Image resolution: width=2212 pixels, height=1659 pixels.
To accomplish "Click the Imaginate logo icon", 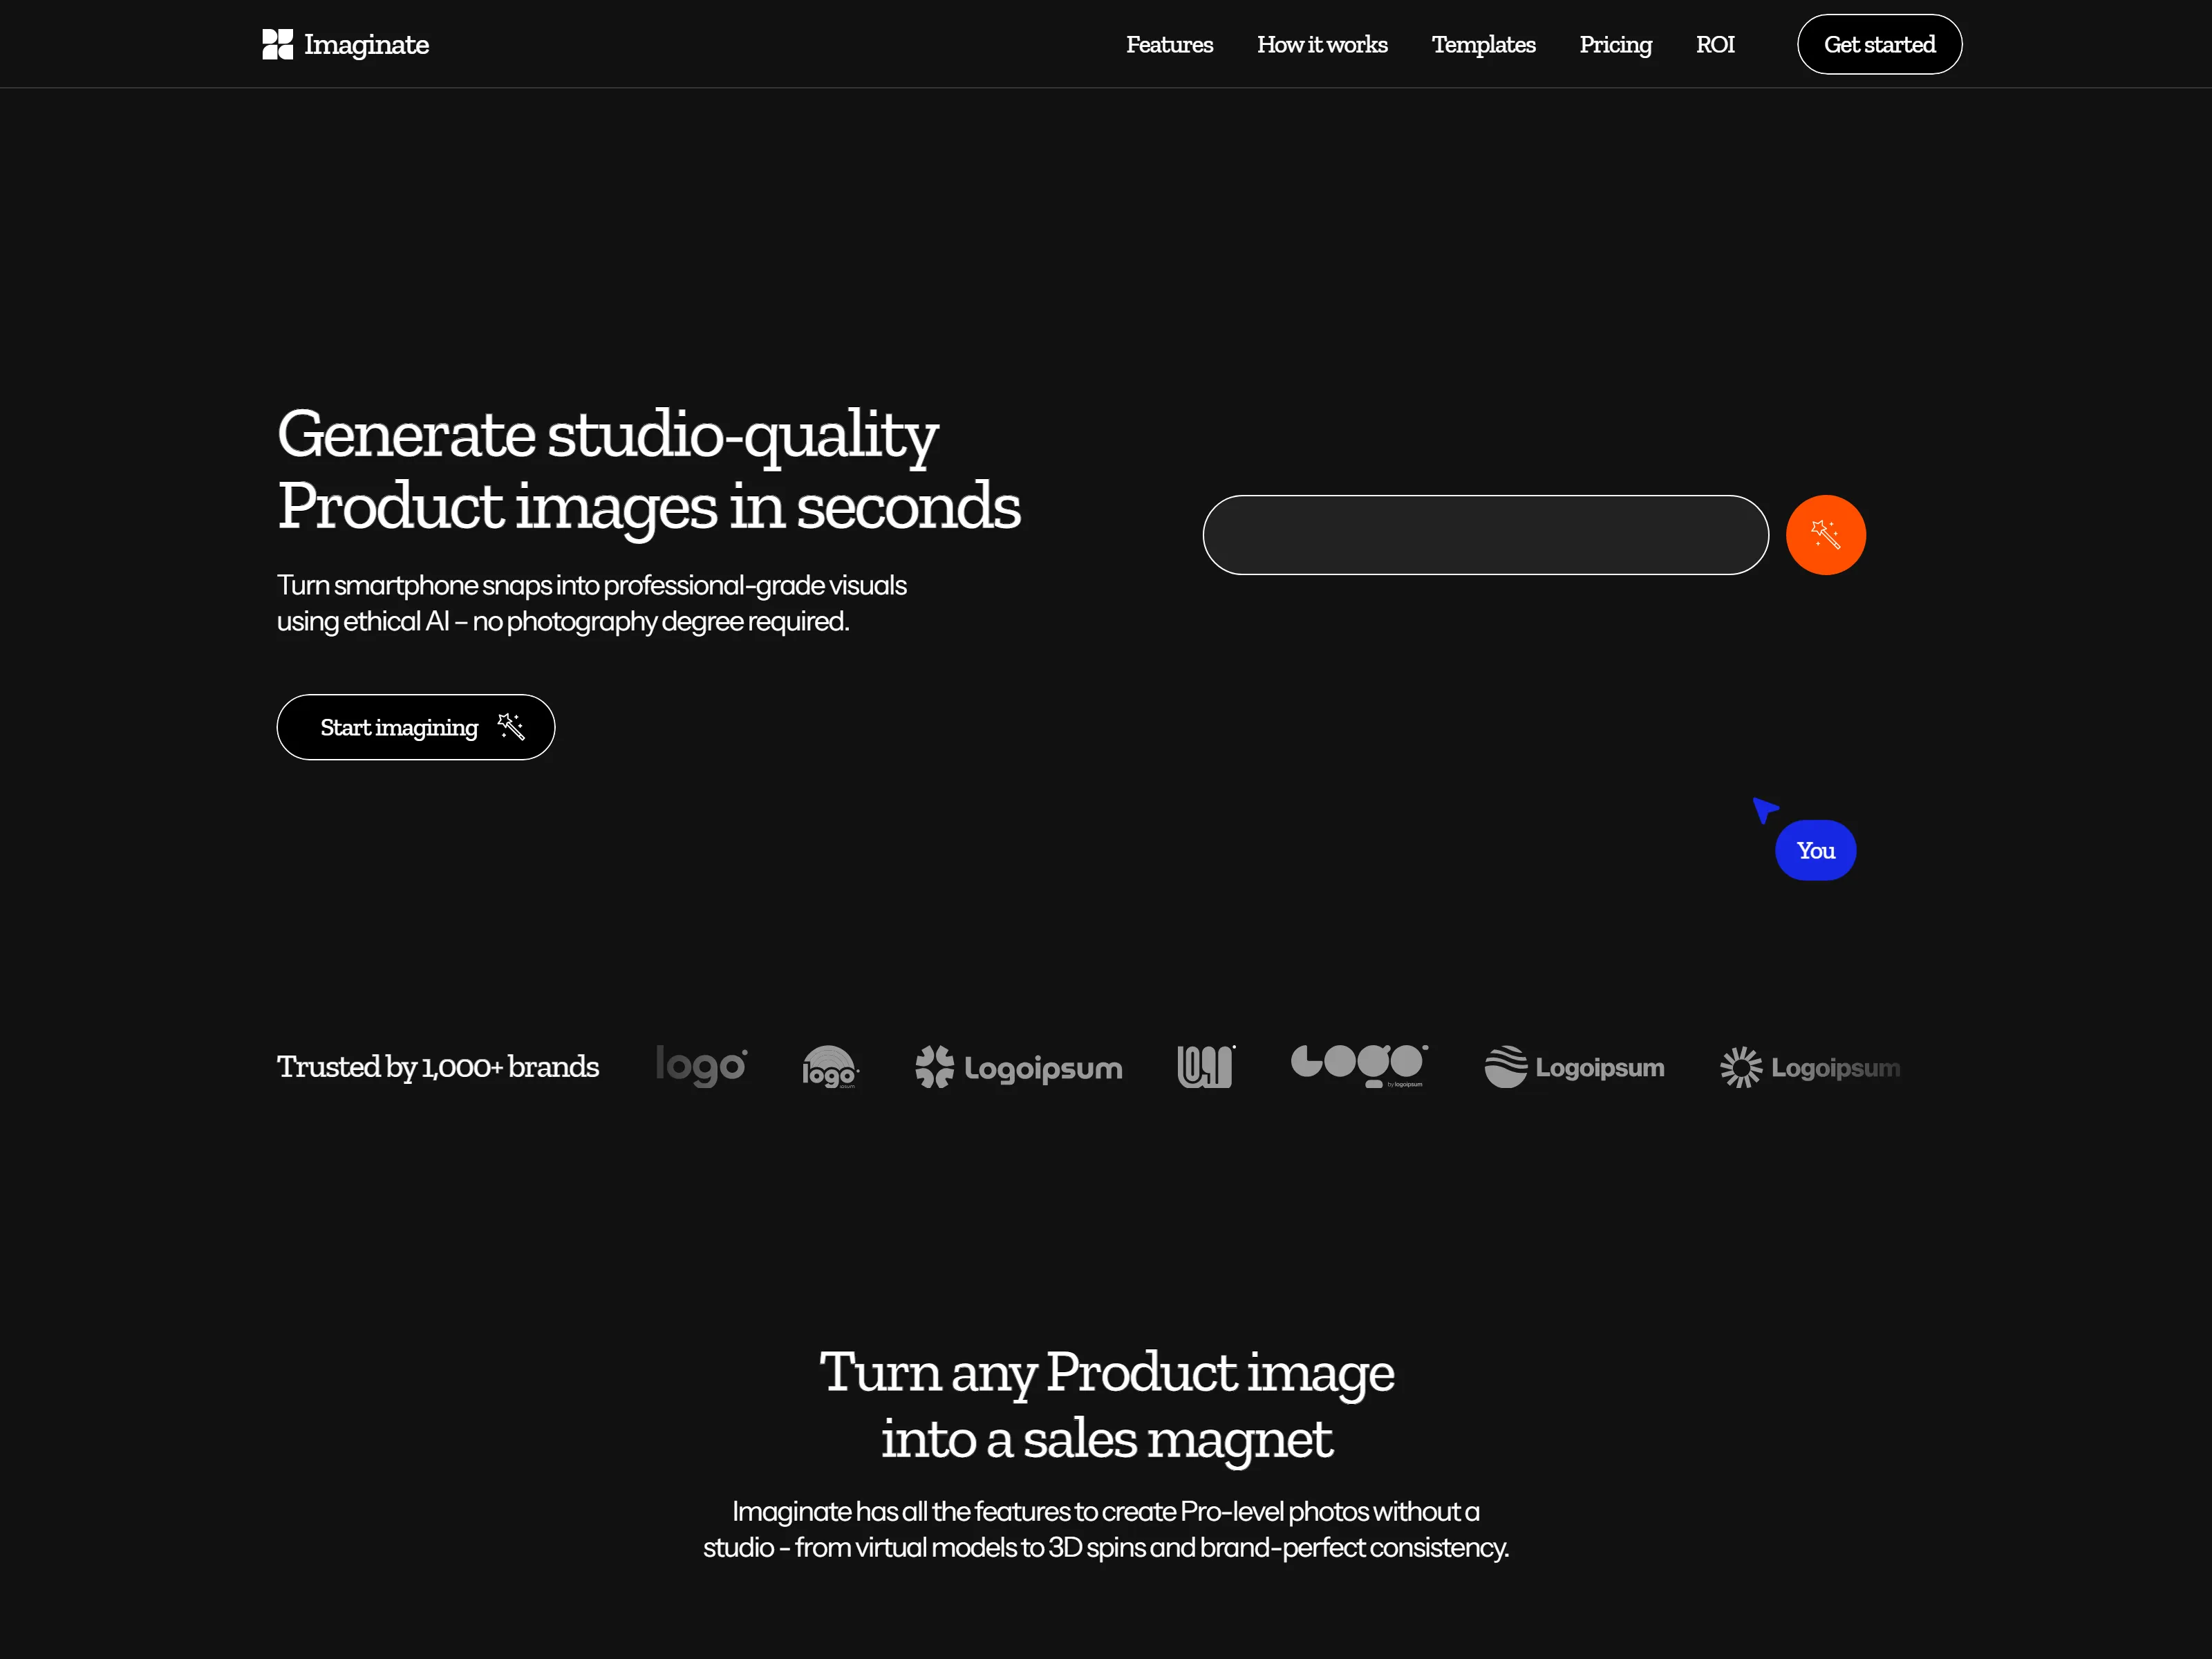I will tap(277, 44).
